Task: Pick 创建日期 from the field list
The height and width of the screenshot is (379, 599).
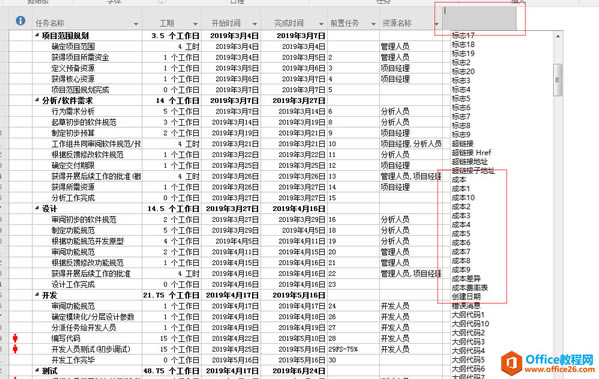Action: [466, 296]
